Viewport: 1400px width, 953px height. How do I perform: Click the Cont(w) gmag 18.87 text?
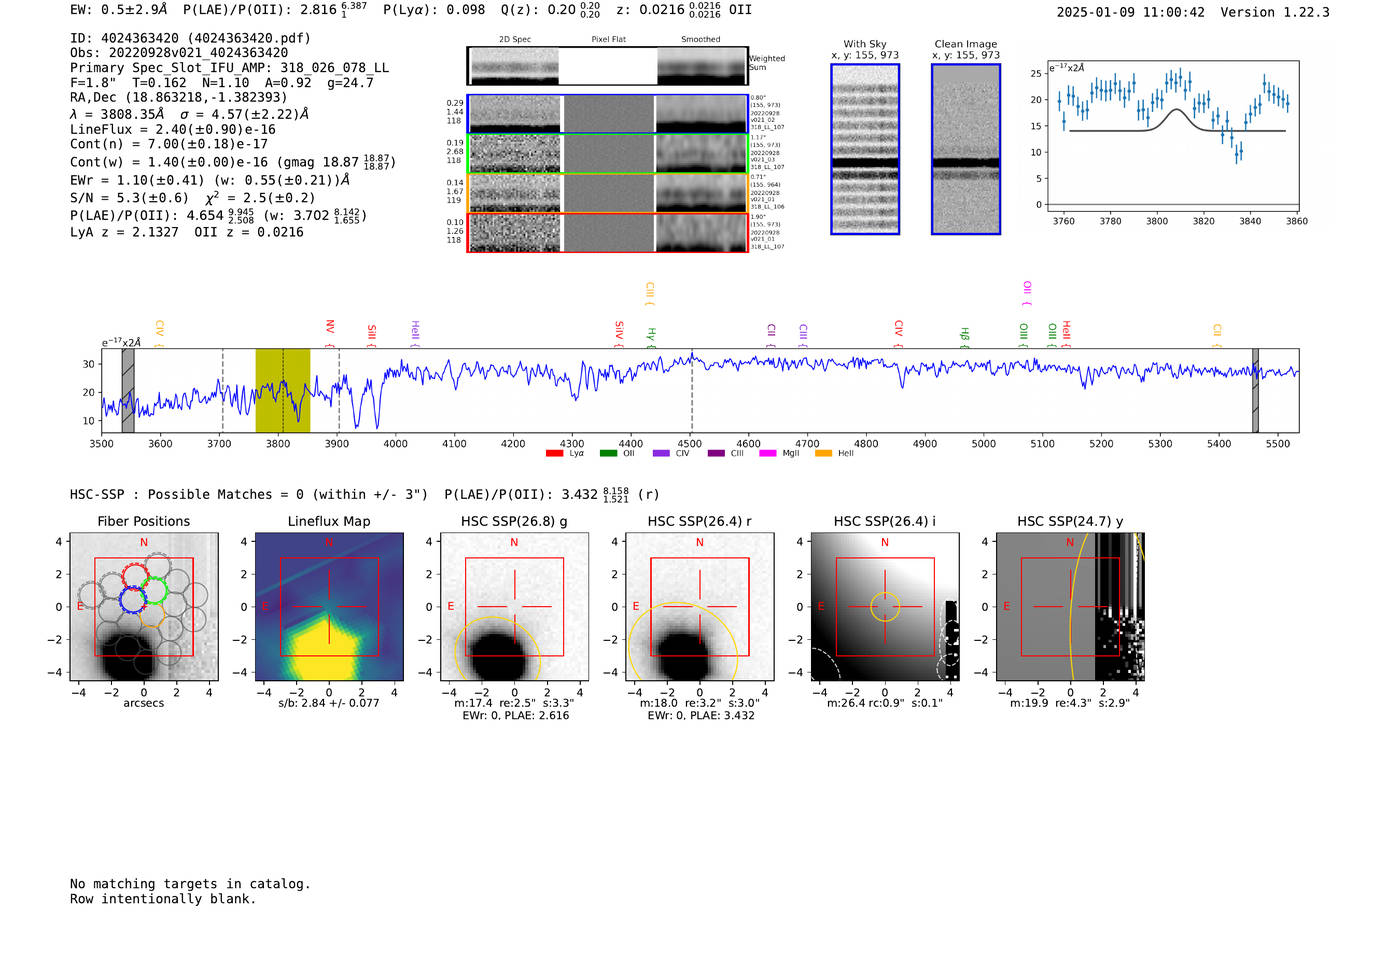coord(233,161)
